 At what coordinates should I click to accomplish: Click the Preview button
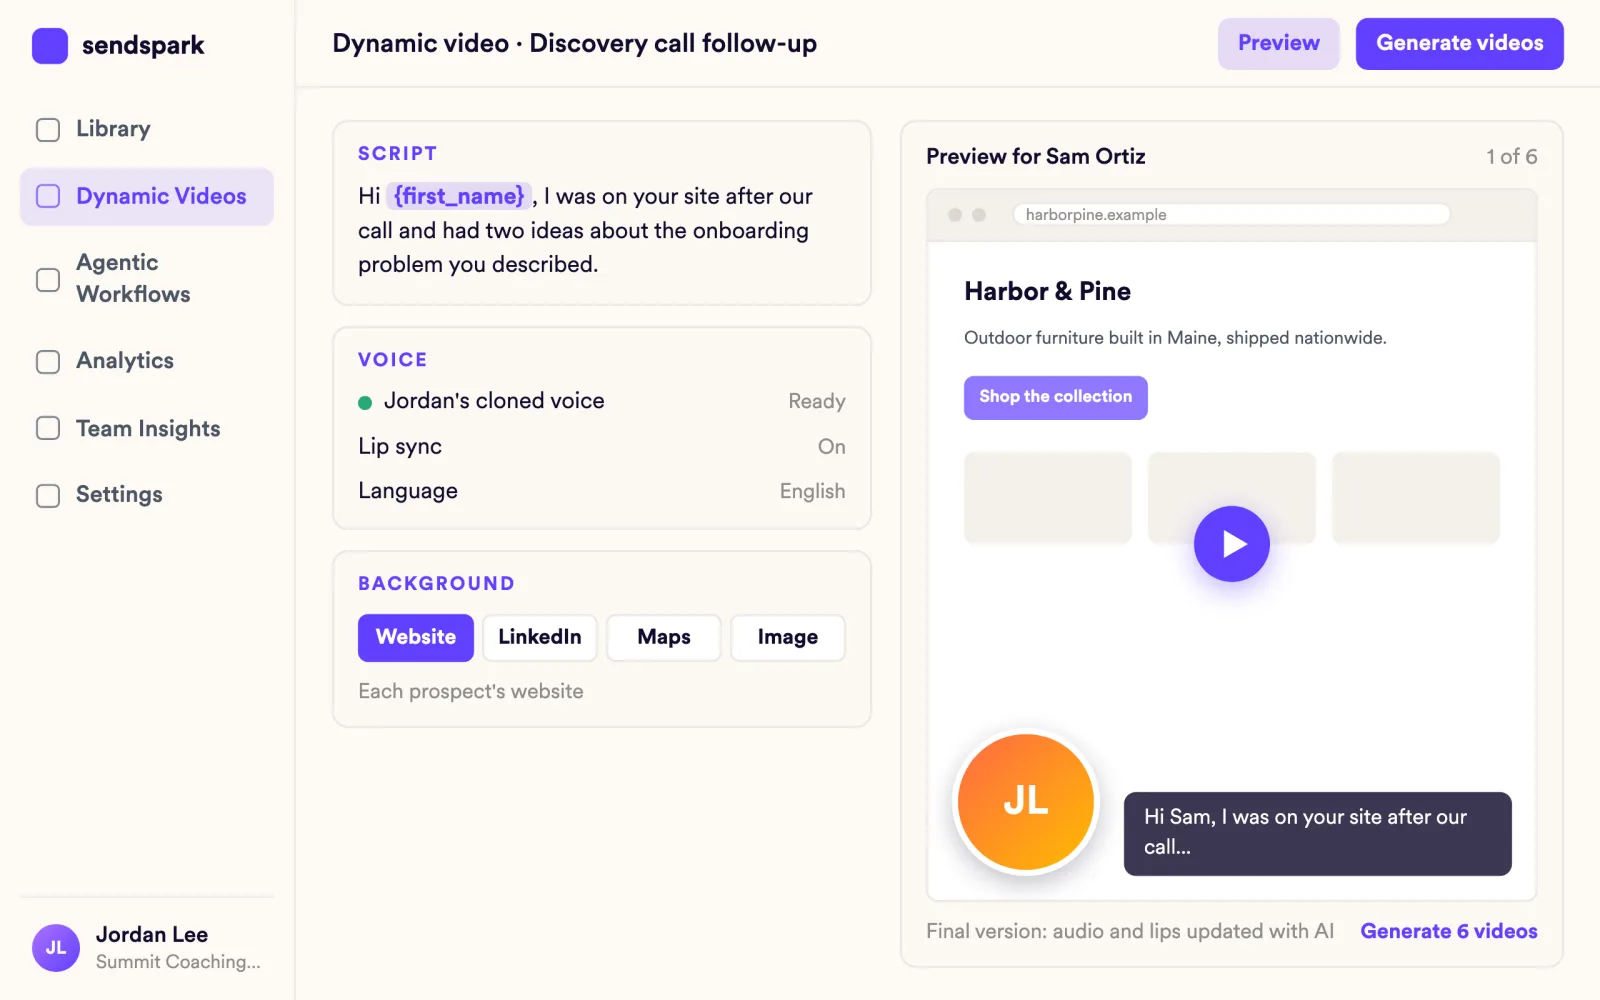(x=1278, y=44)
